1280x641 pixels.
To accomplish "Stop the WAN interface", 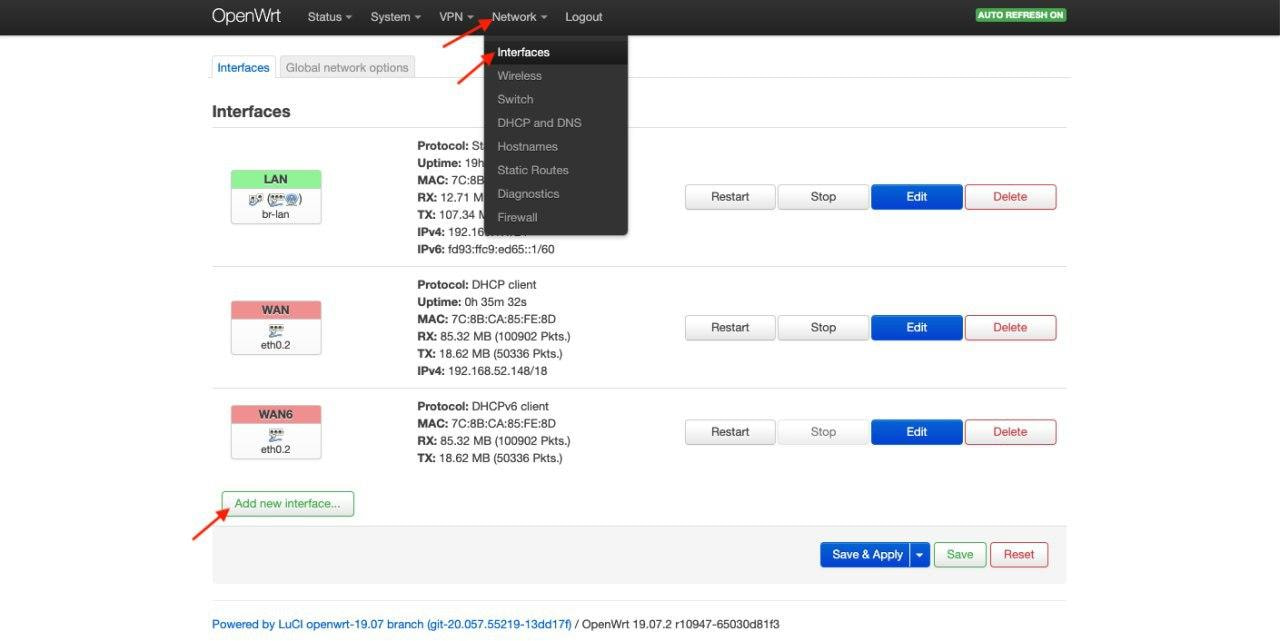I will [x=823, y=327].
